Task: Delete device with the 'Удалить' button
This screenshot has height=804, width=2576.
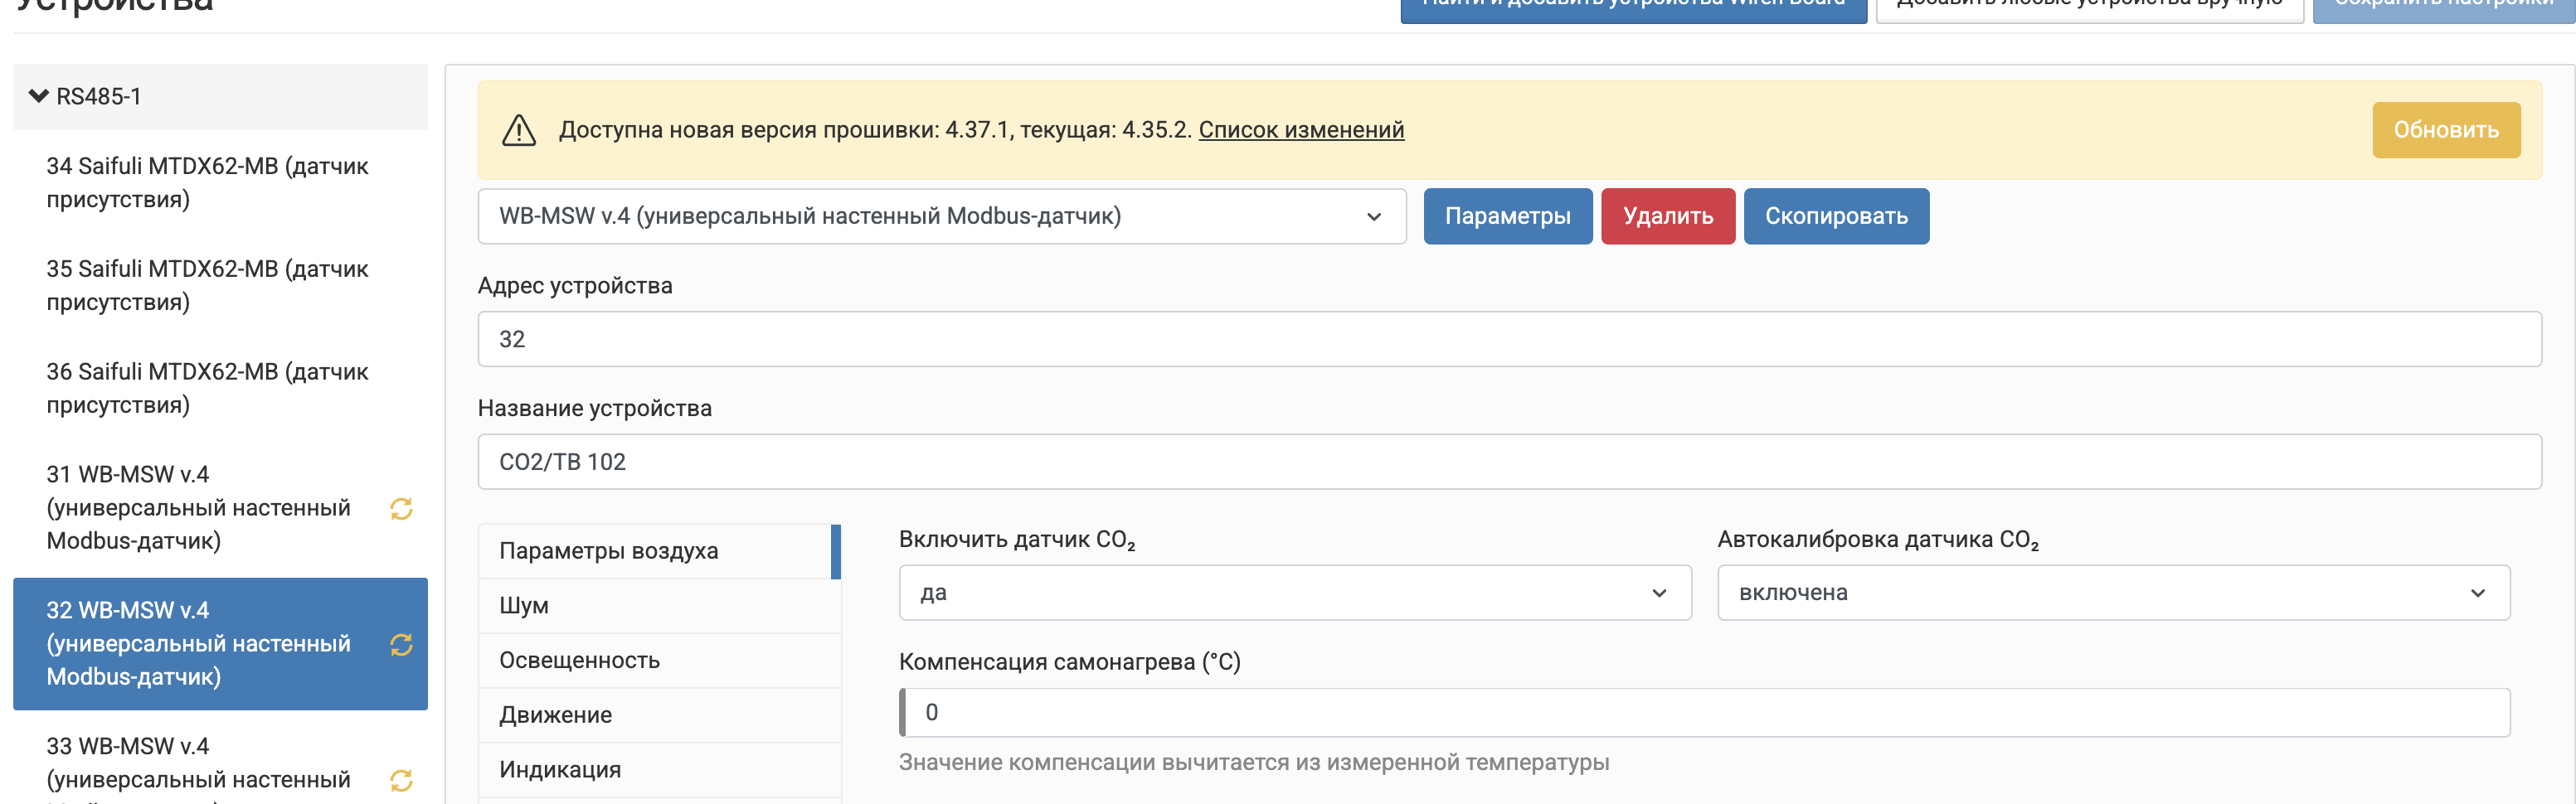Action: (x=1668, y=216)
